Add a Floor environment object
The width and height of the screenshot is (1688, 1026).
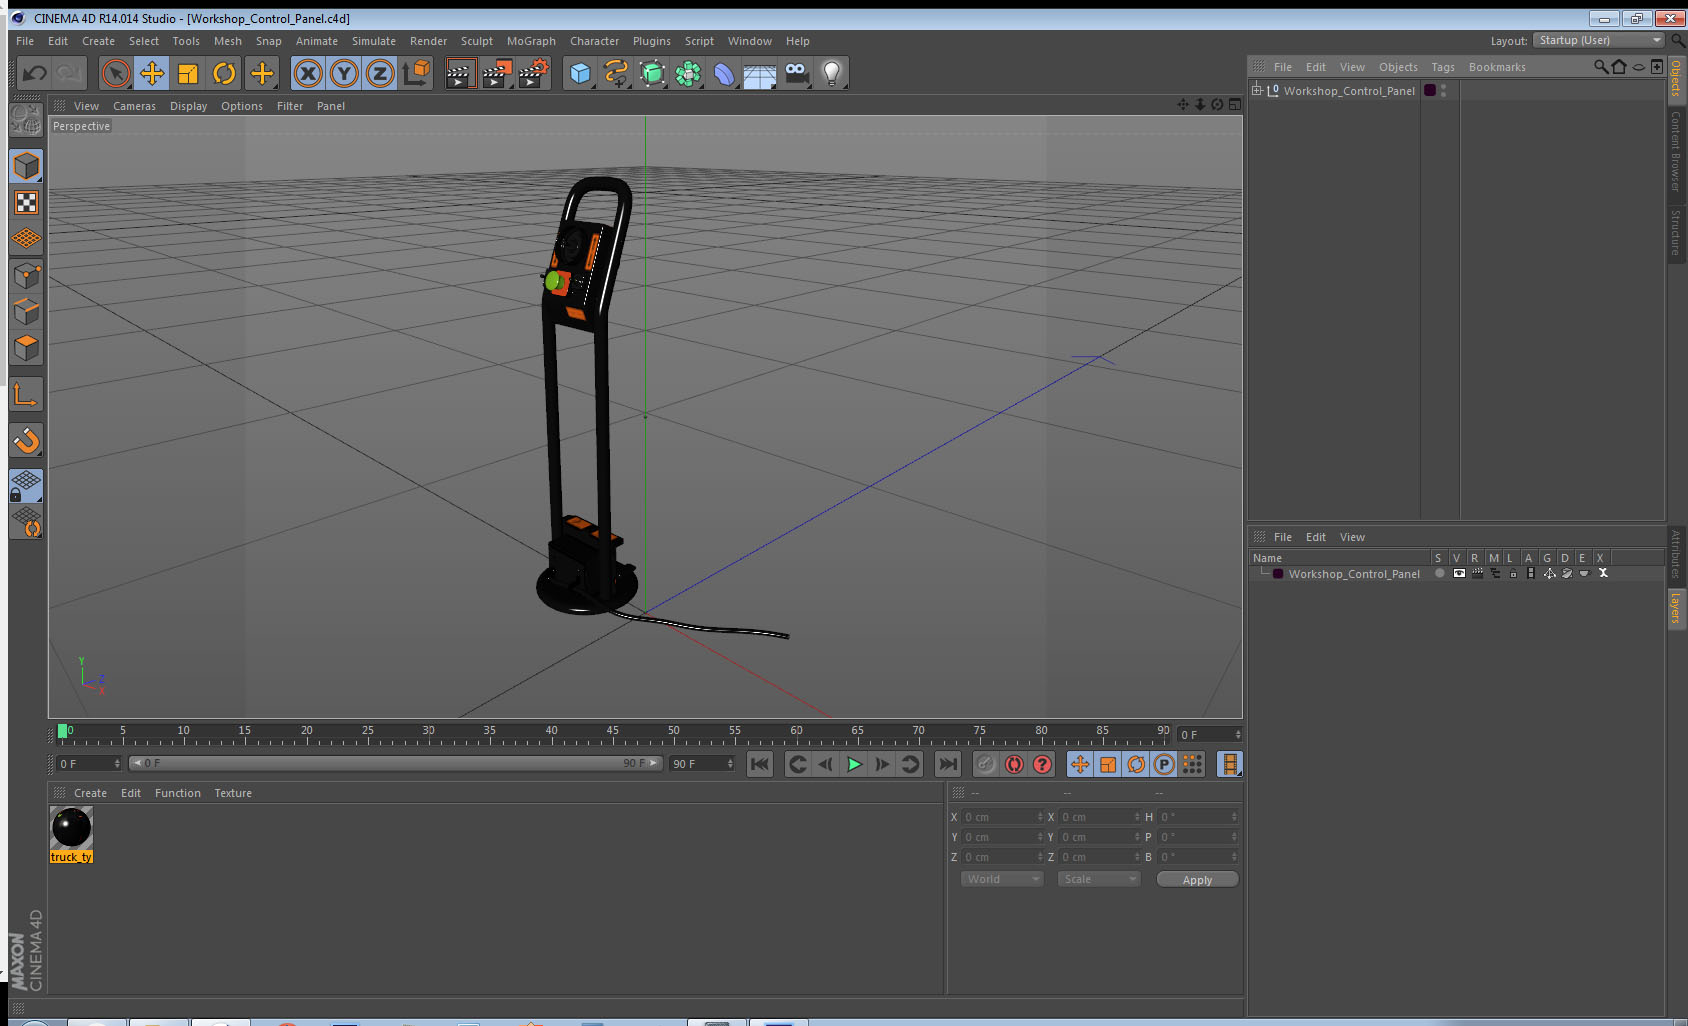[x=760, y=73]
